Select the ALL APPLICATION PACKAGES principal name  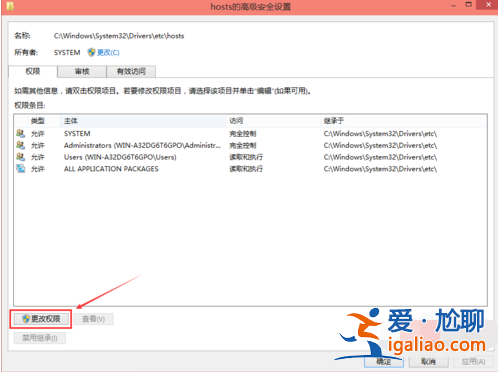(x=111, y=169)
